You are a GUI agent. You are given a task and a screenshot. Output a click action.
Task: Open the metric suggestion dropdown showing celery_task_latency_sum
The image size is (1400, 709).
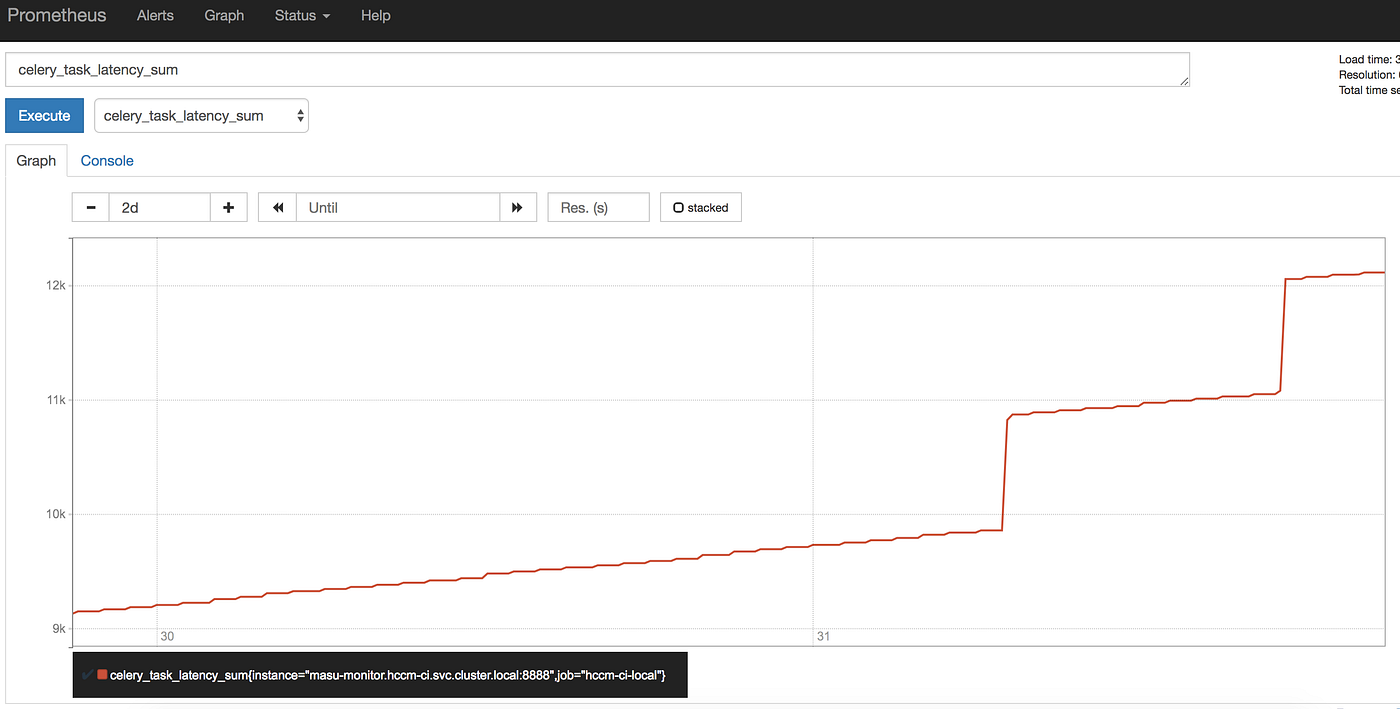tap(200, 115)
